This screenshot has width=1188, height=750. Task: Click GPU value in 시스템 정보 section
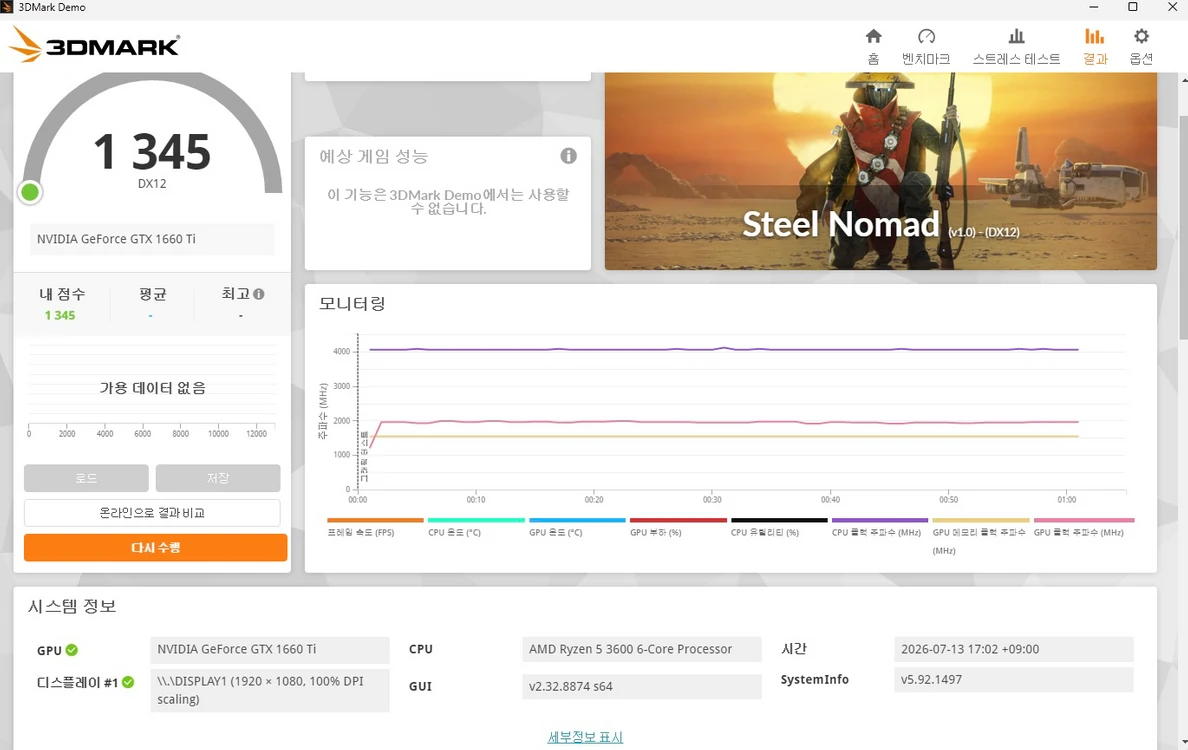[270, 649]
